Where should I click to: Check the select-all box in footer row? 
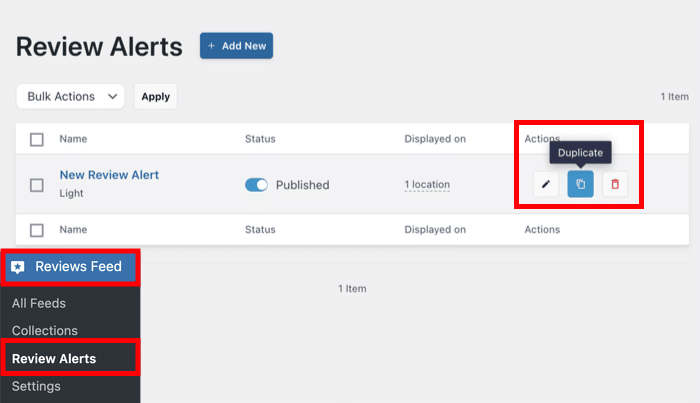(x=37, y=230)
